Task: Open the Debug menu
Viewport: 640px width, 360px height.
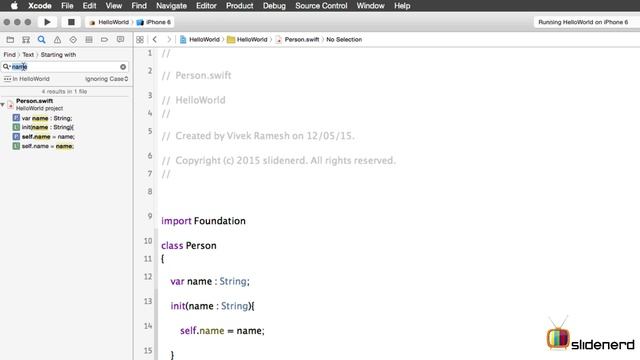Action: (274, 6)
